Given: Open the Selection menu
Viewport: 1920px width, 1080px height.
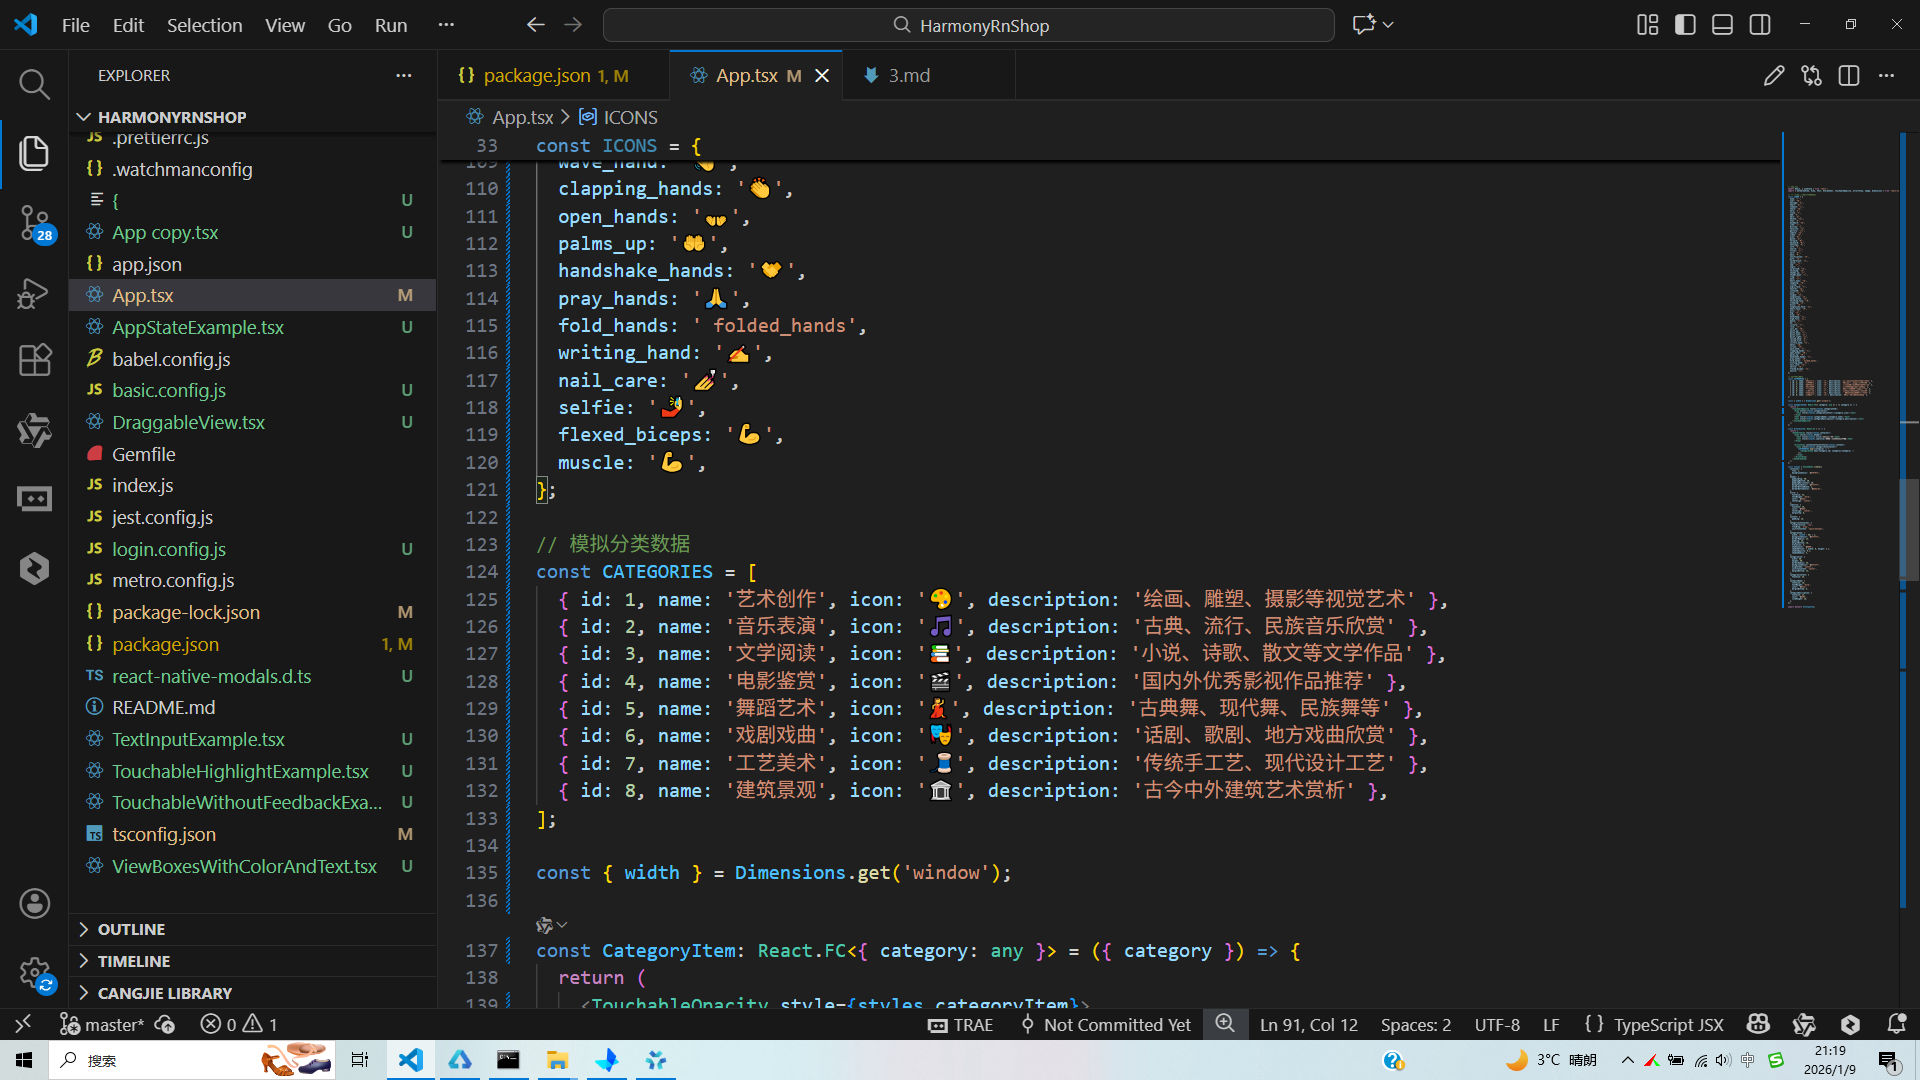Looking at the screenshot, I should (204, 25).
